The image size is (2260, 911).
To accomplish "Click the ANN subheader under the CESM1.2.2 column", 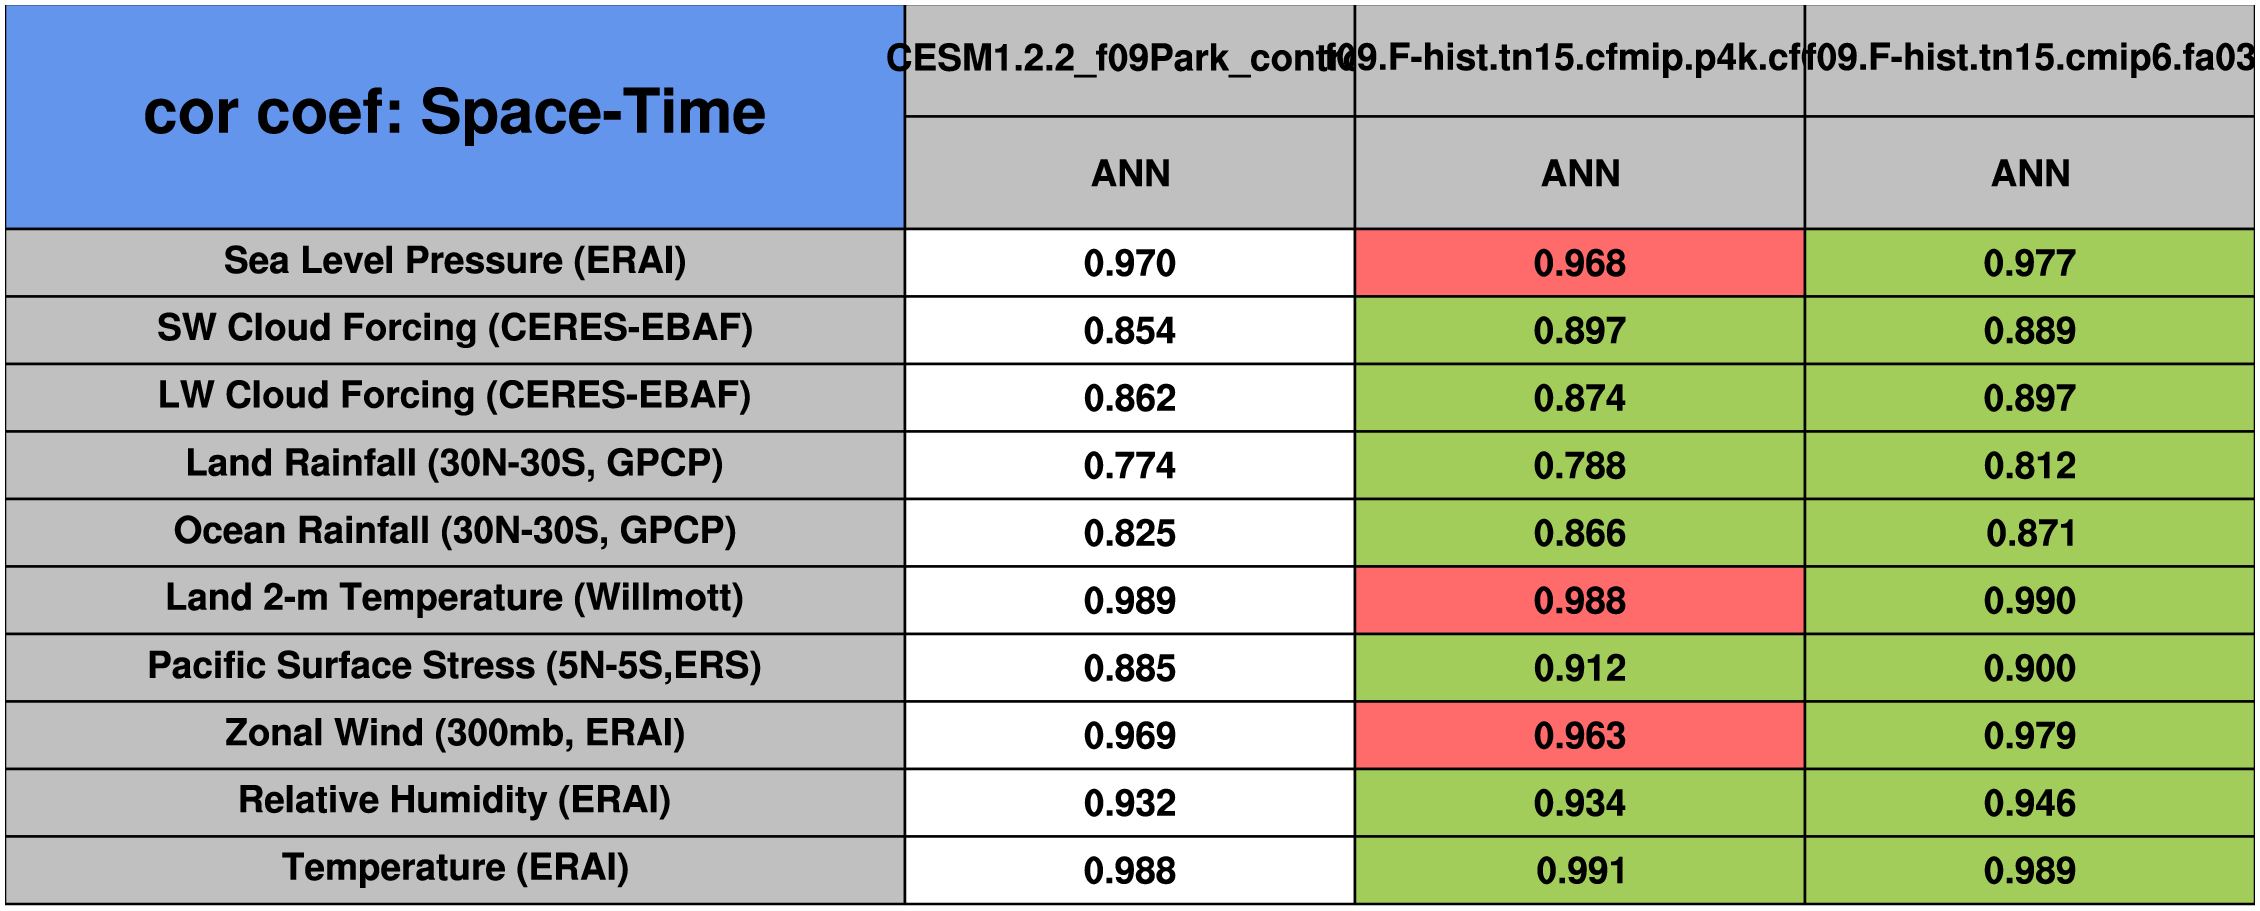I will (x=1130, y=173).
